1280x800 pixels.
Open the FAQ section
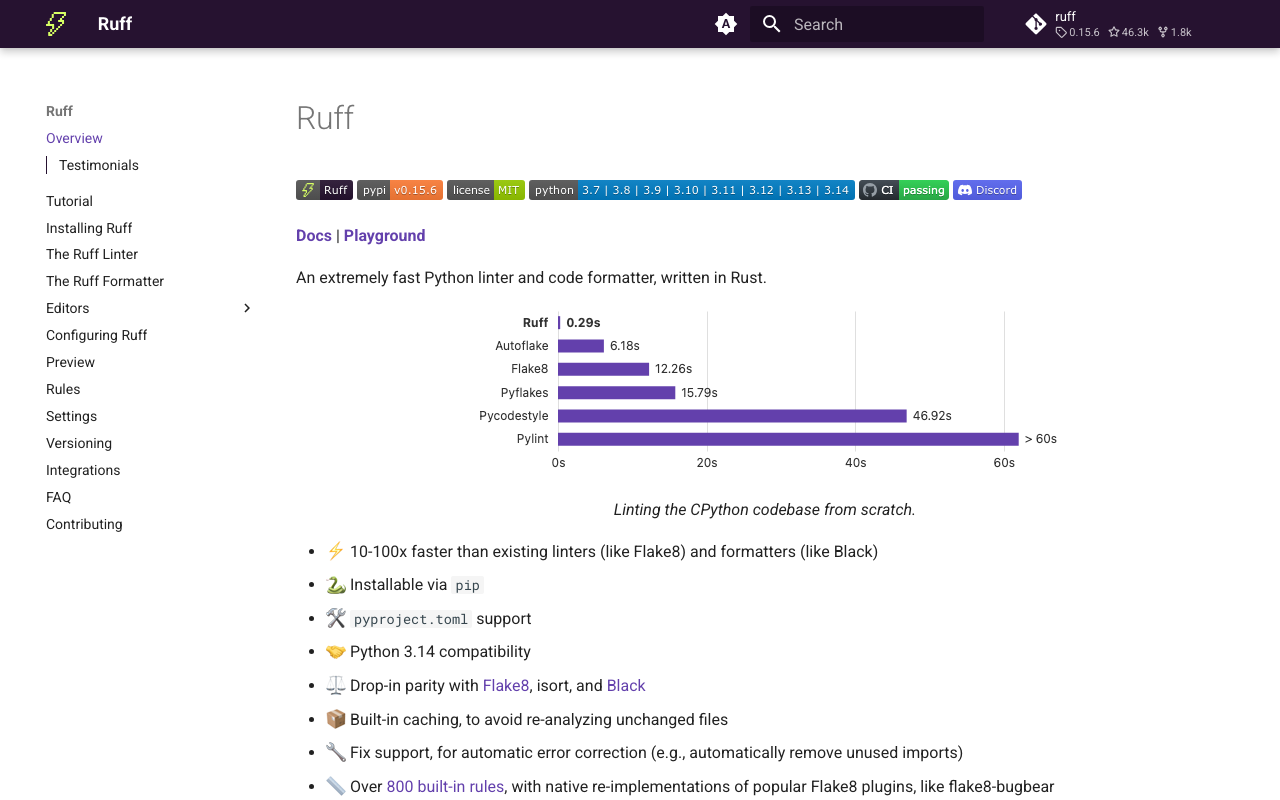pos(58,497)
